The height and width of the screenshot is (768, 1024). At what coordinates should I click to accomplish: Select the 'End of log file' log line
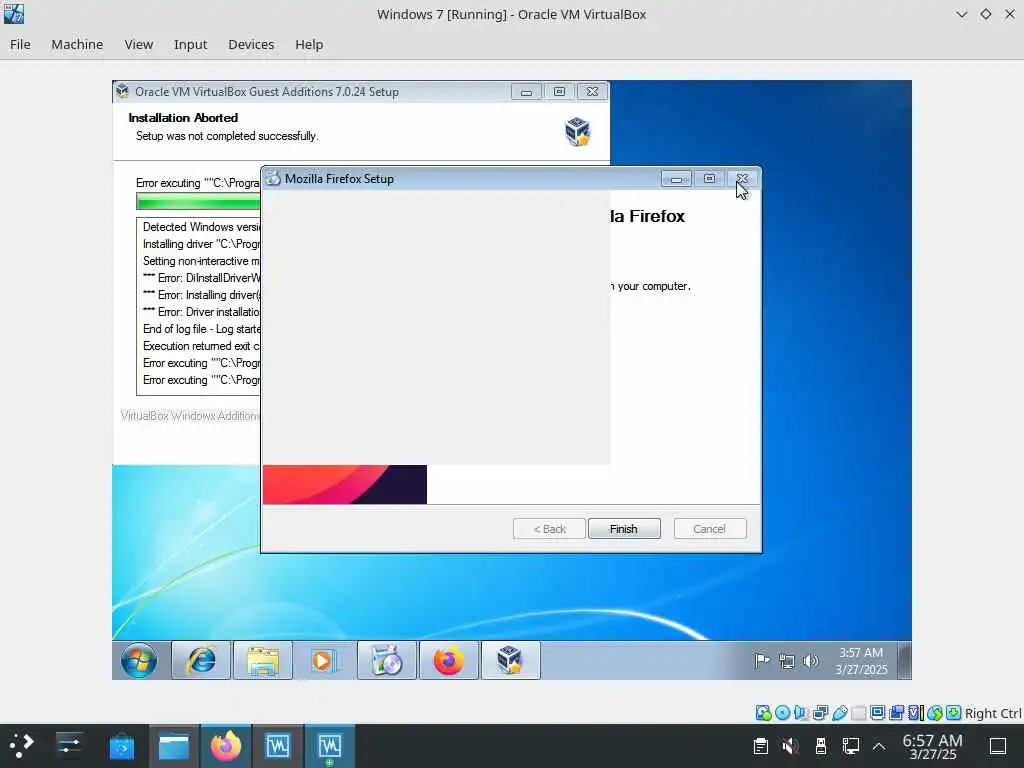pyautogui.click(x=201, y=328)
